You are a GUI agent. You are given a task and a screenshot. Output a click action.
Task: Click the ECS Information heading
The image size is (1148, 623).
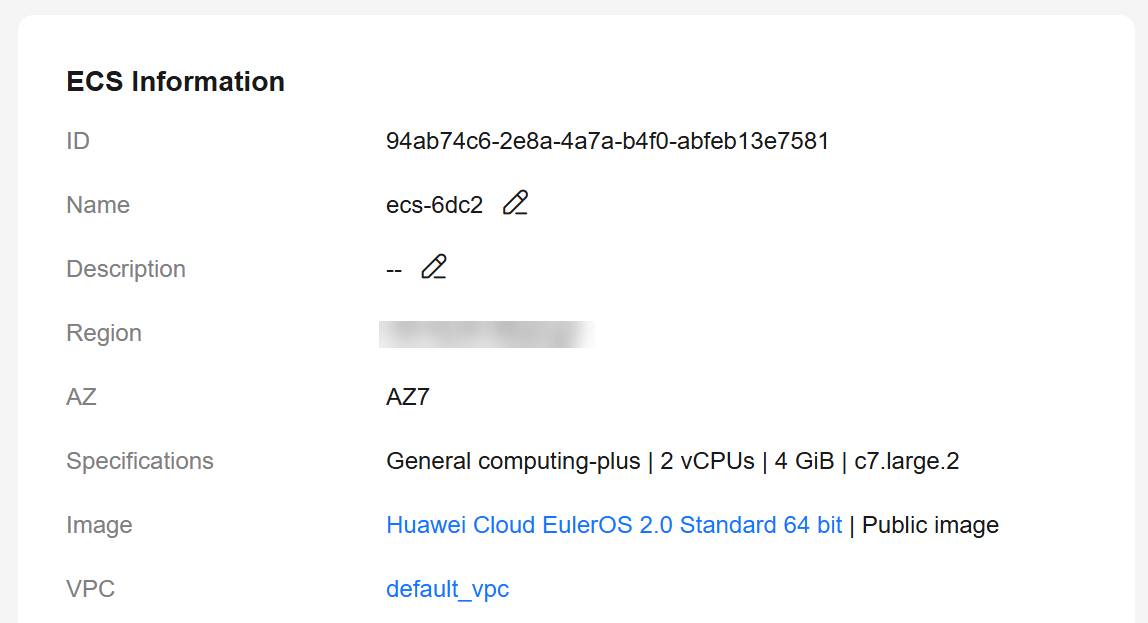coord(175,82)
